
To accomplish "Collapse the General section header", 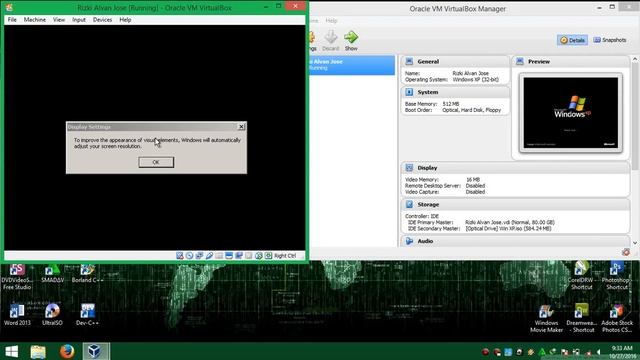I will click(x=455, y=61).
